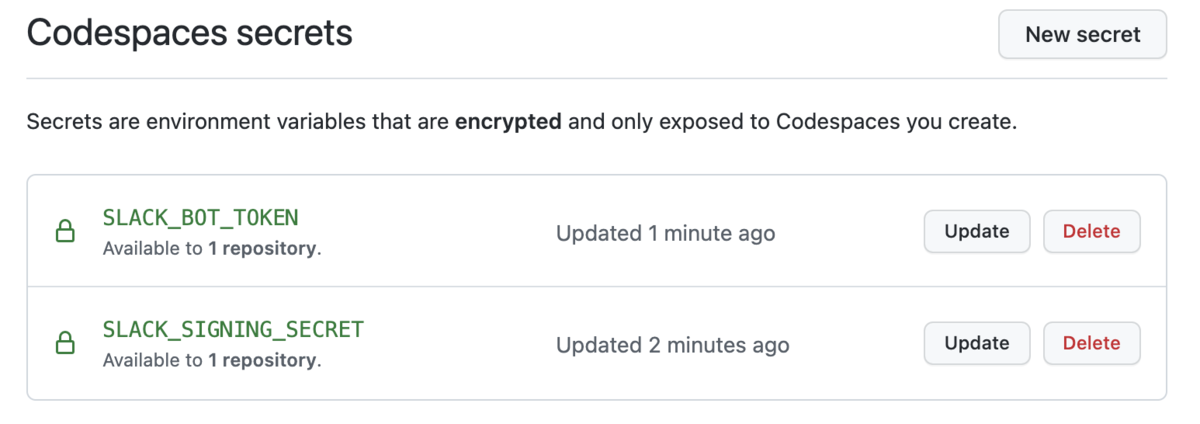
Task: Click '1 repository' under SLACK_SIGNING_SECRET
Action: (262, 360)
